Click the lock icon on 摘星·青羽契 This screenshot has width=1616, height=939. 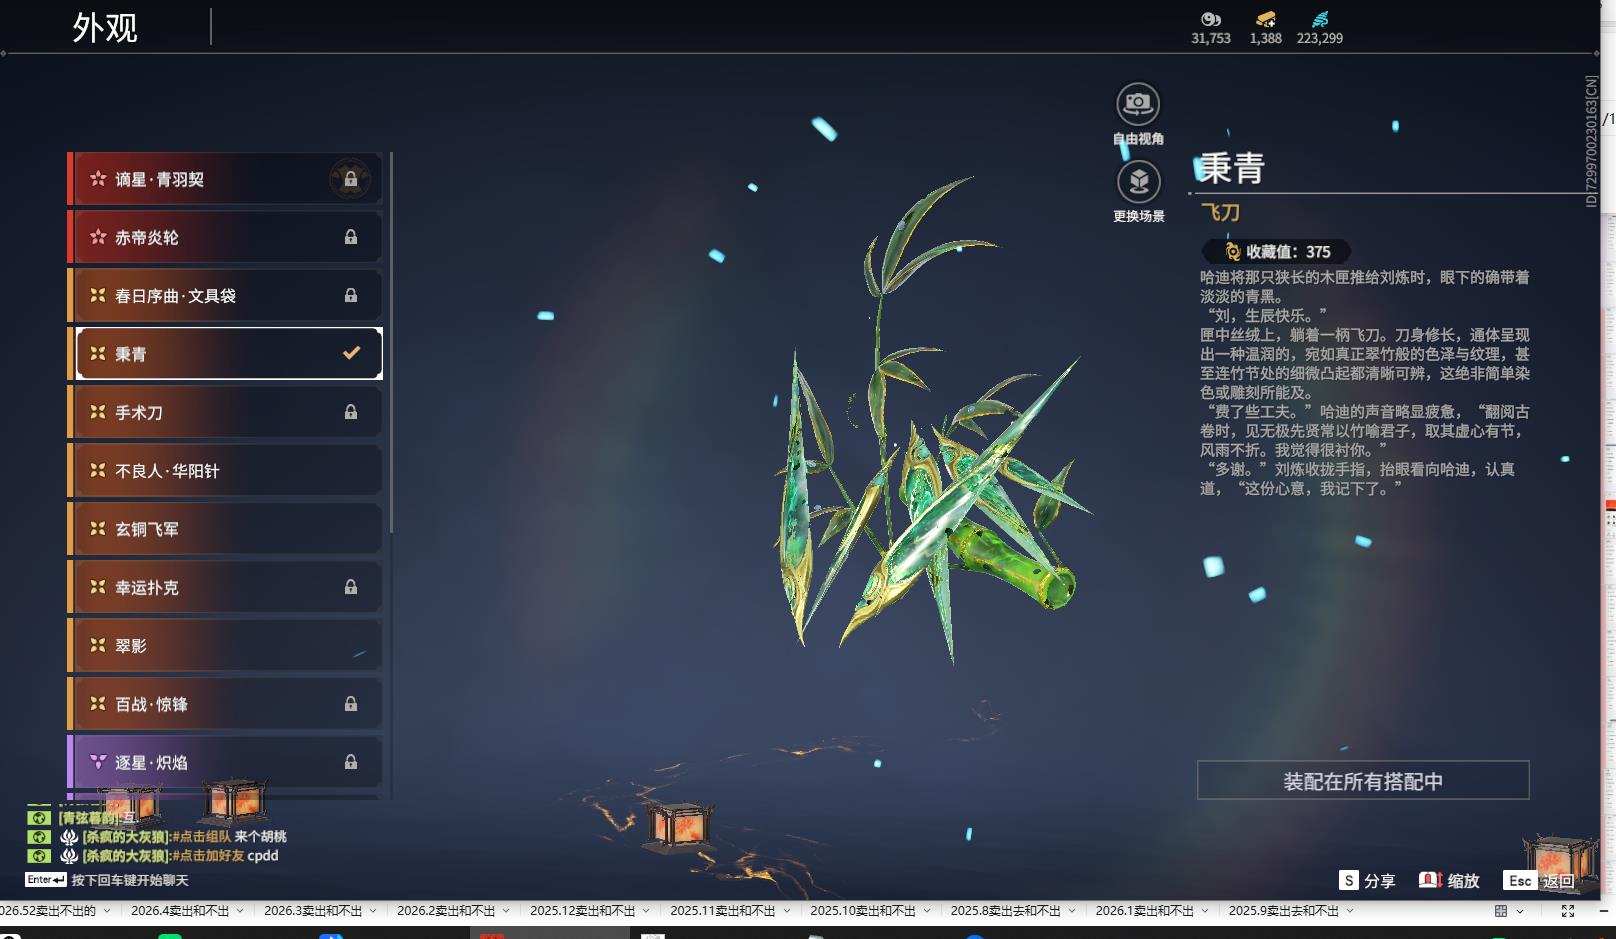point(351,179)
